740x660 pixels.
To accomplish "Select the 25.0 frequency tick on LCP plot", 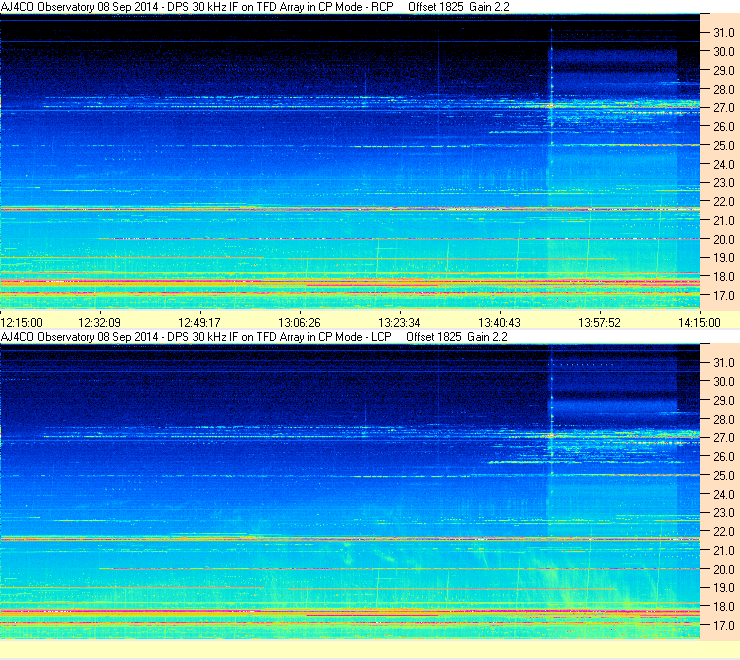I will (x=723, y=476).
